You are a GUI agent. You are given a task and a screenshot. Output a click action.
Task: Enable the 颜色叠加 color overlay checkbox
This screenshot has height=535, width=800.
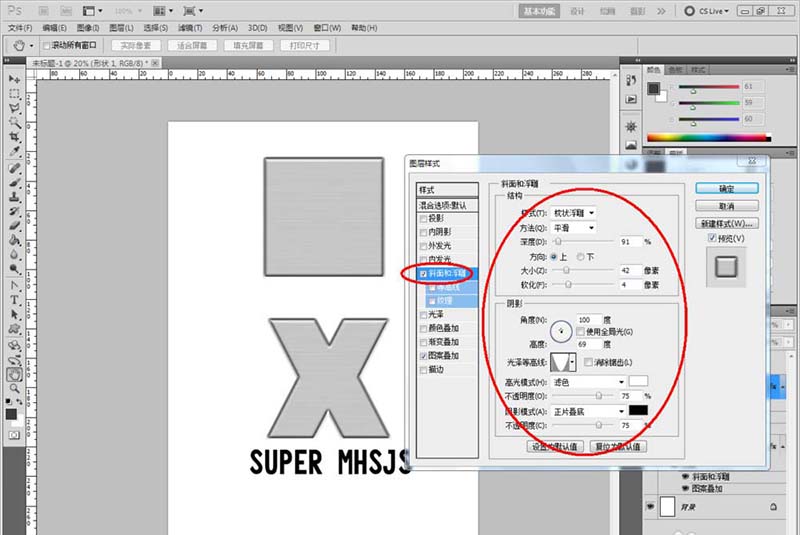(x=423, y=328)
